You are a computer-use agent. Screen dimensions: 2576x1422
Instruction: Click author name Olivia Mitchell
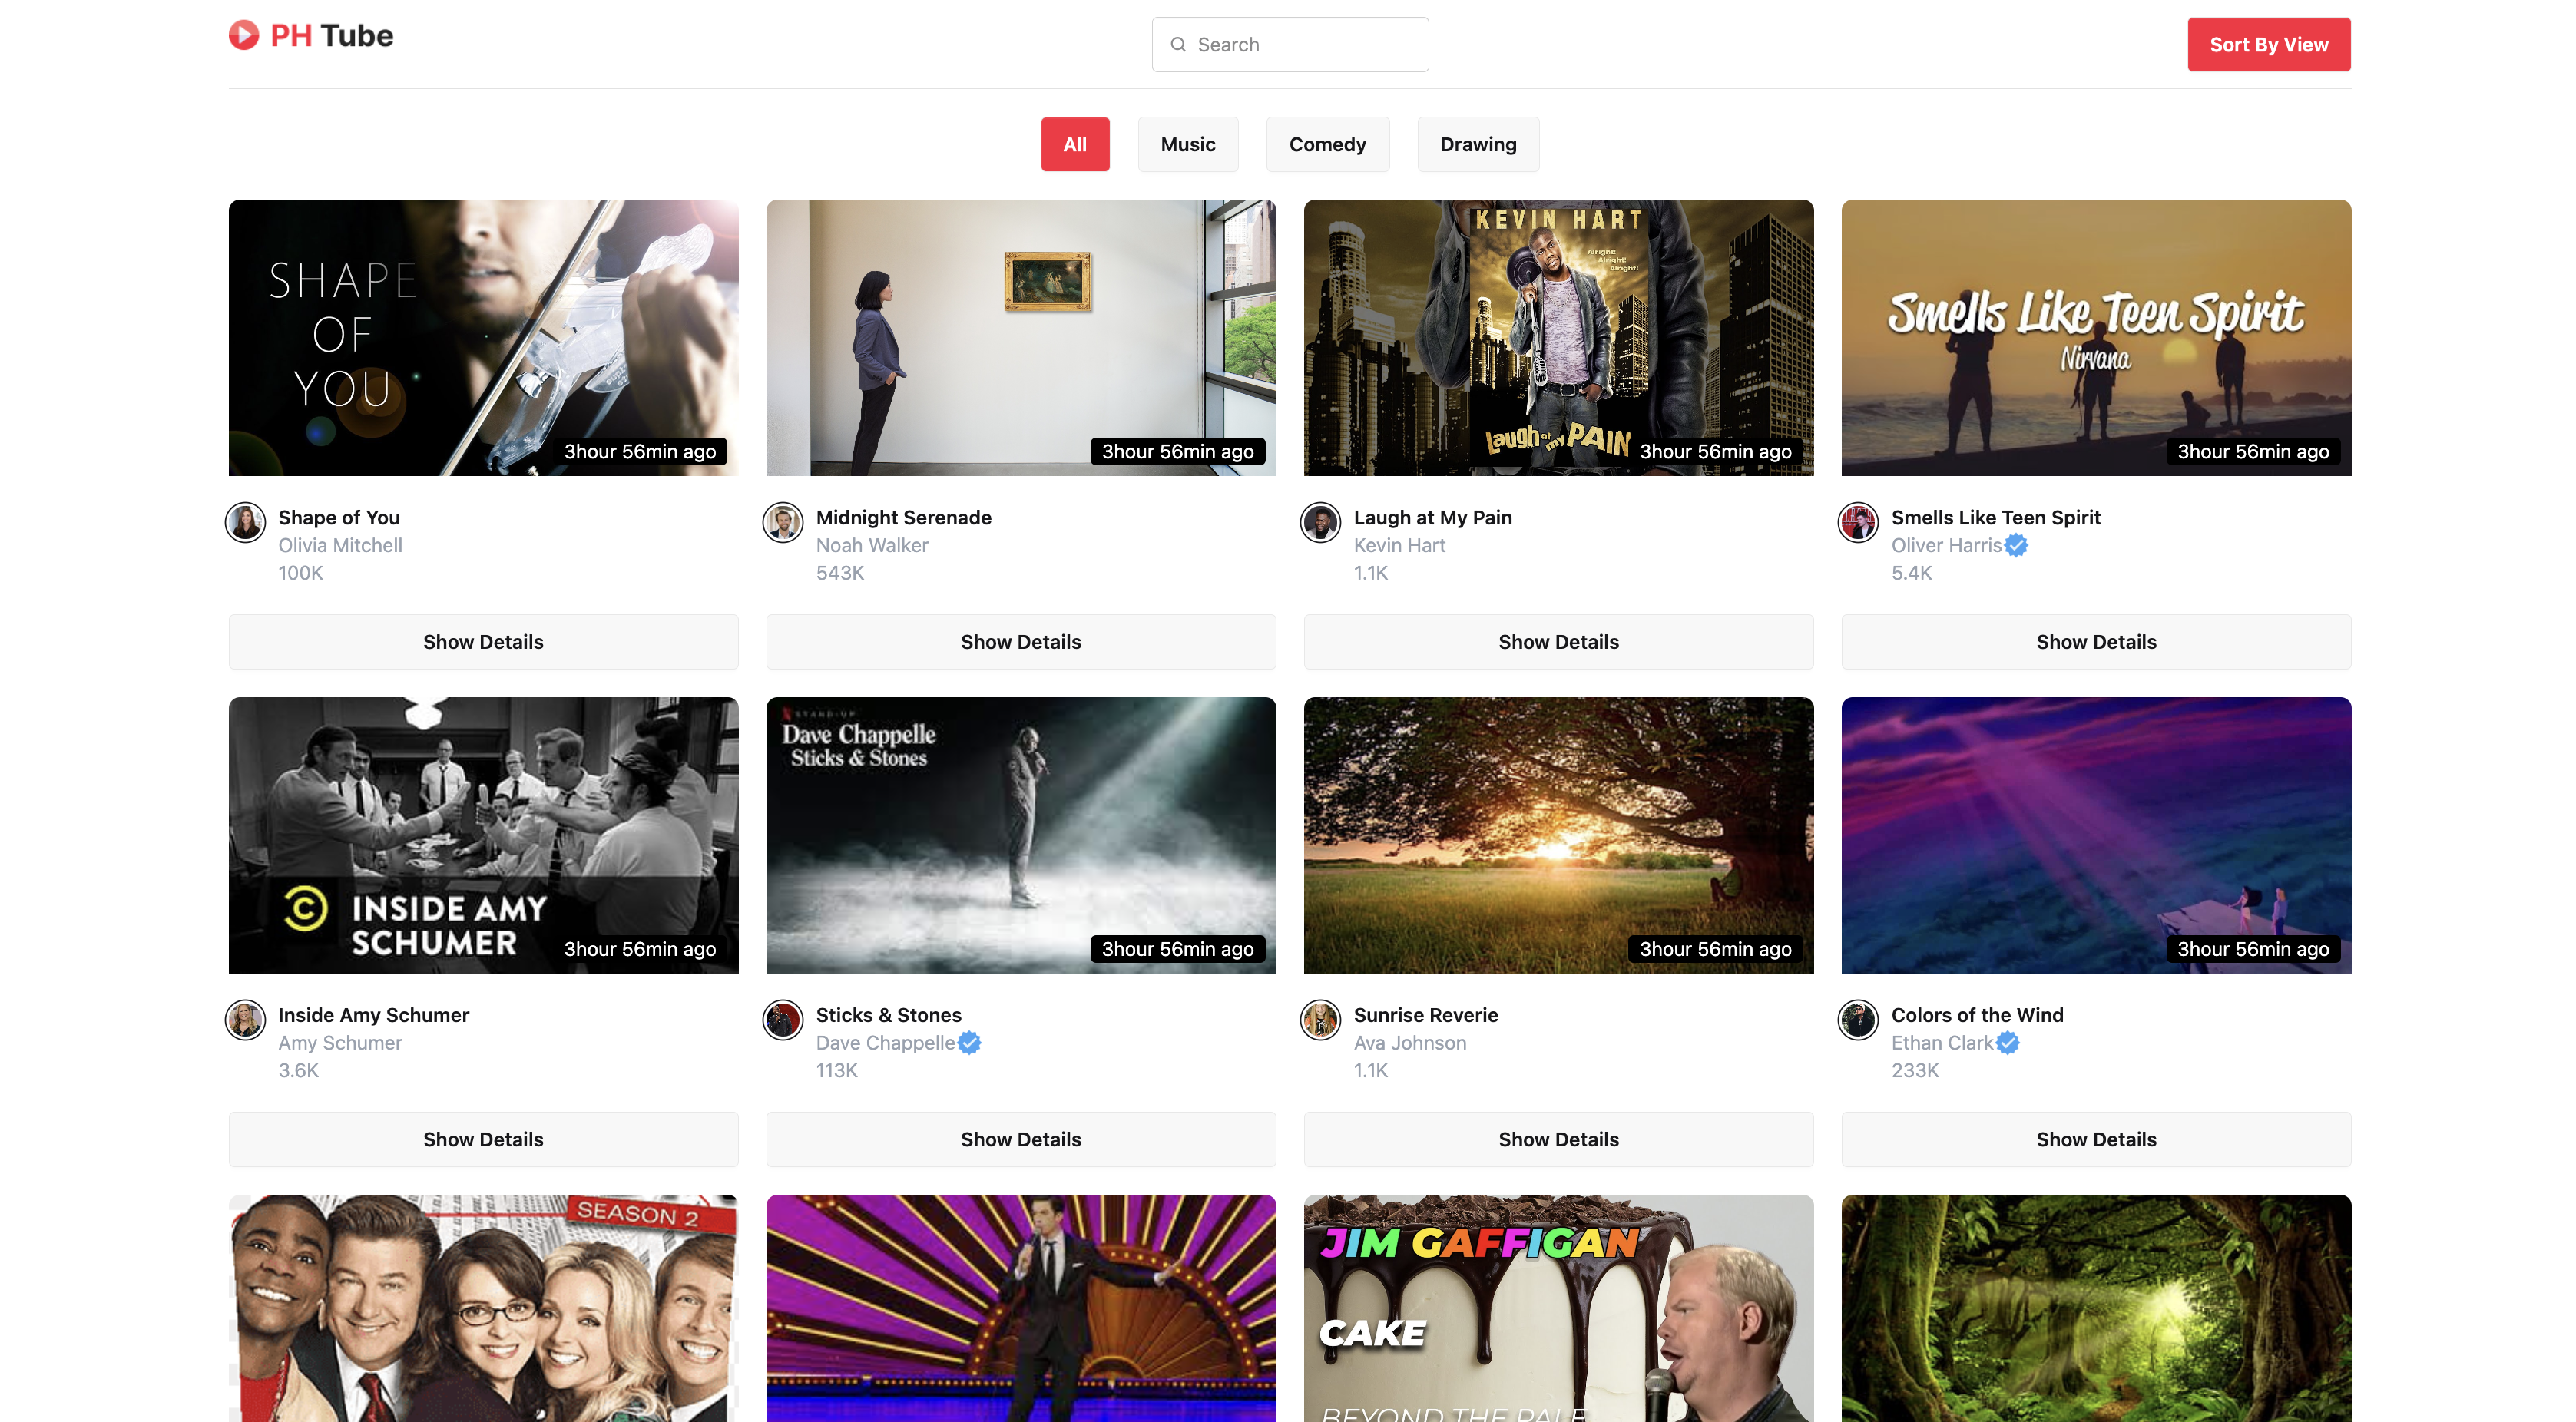pyautogui.click(x=340, y=545)
